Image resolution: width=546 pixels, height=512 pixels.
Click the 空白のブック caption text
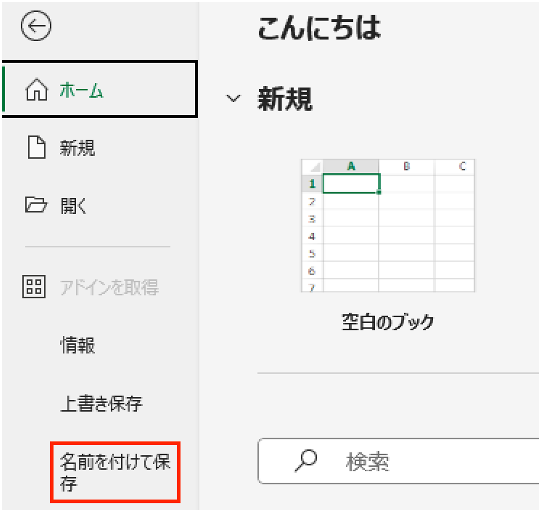click(388, 322)
